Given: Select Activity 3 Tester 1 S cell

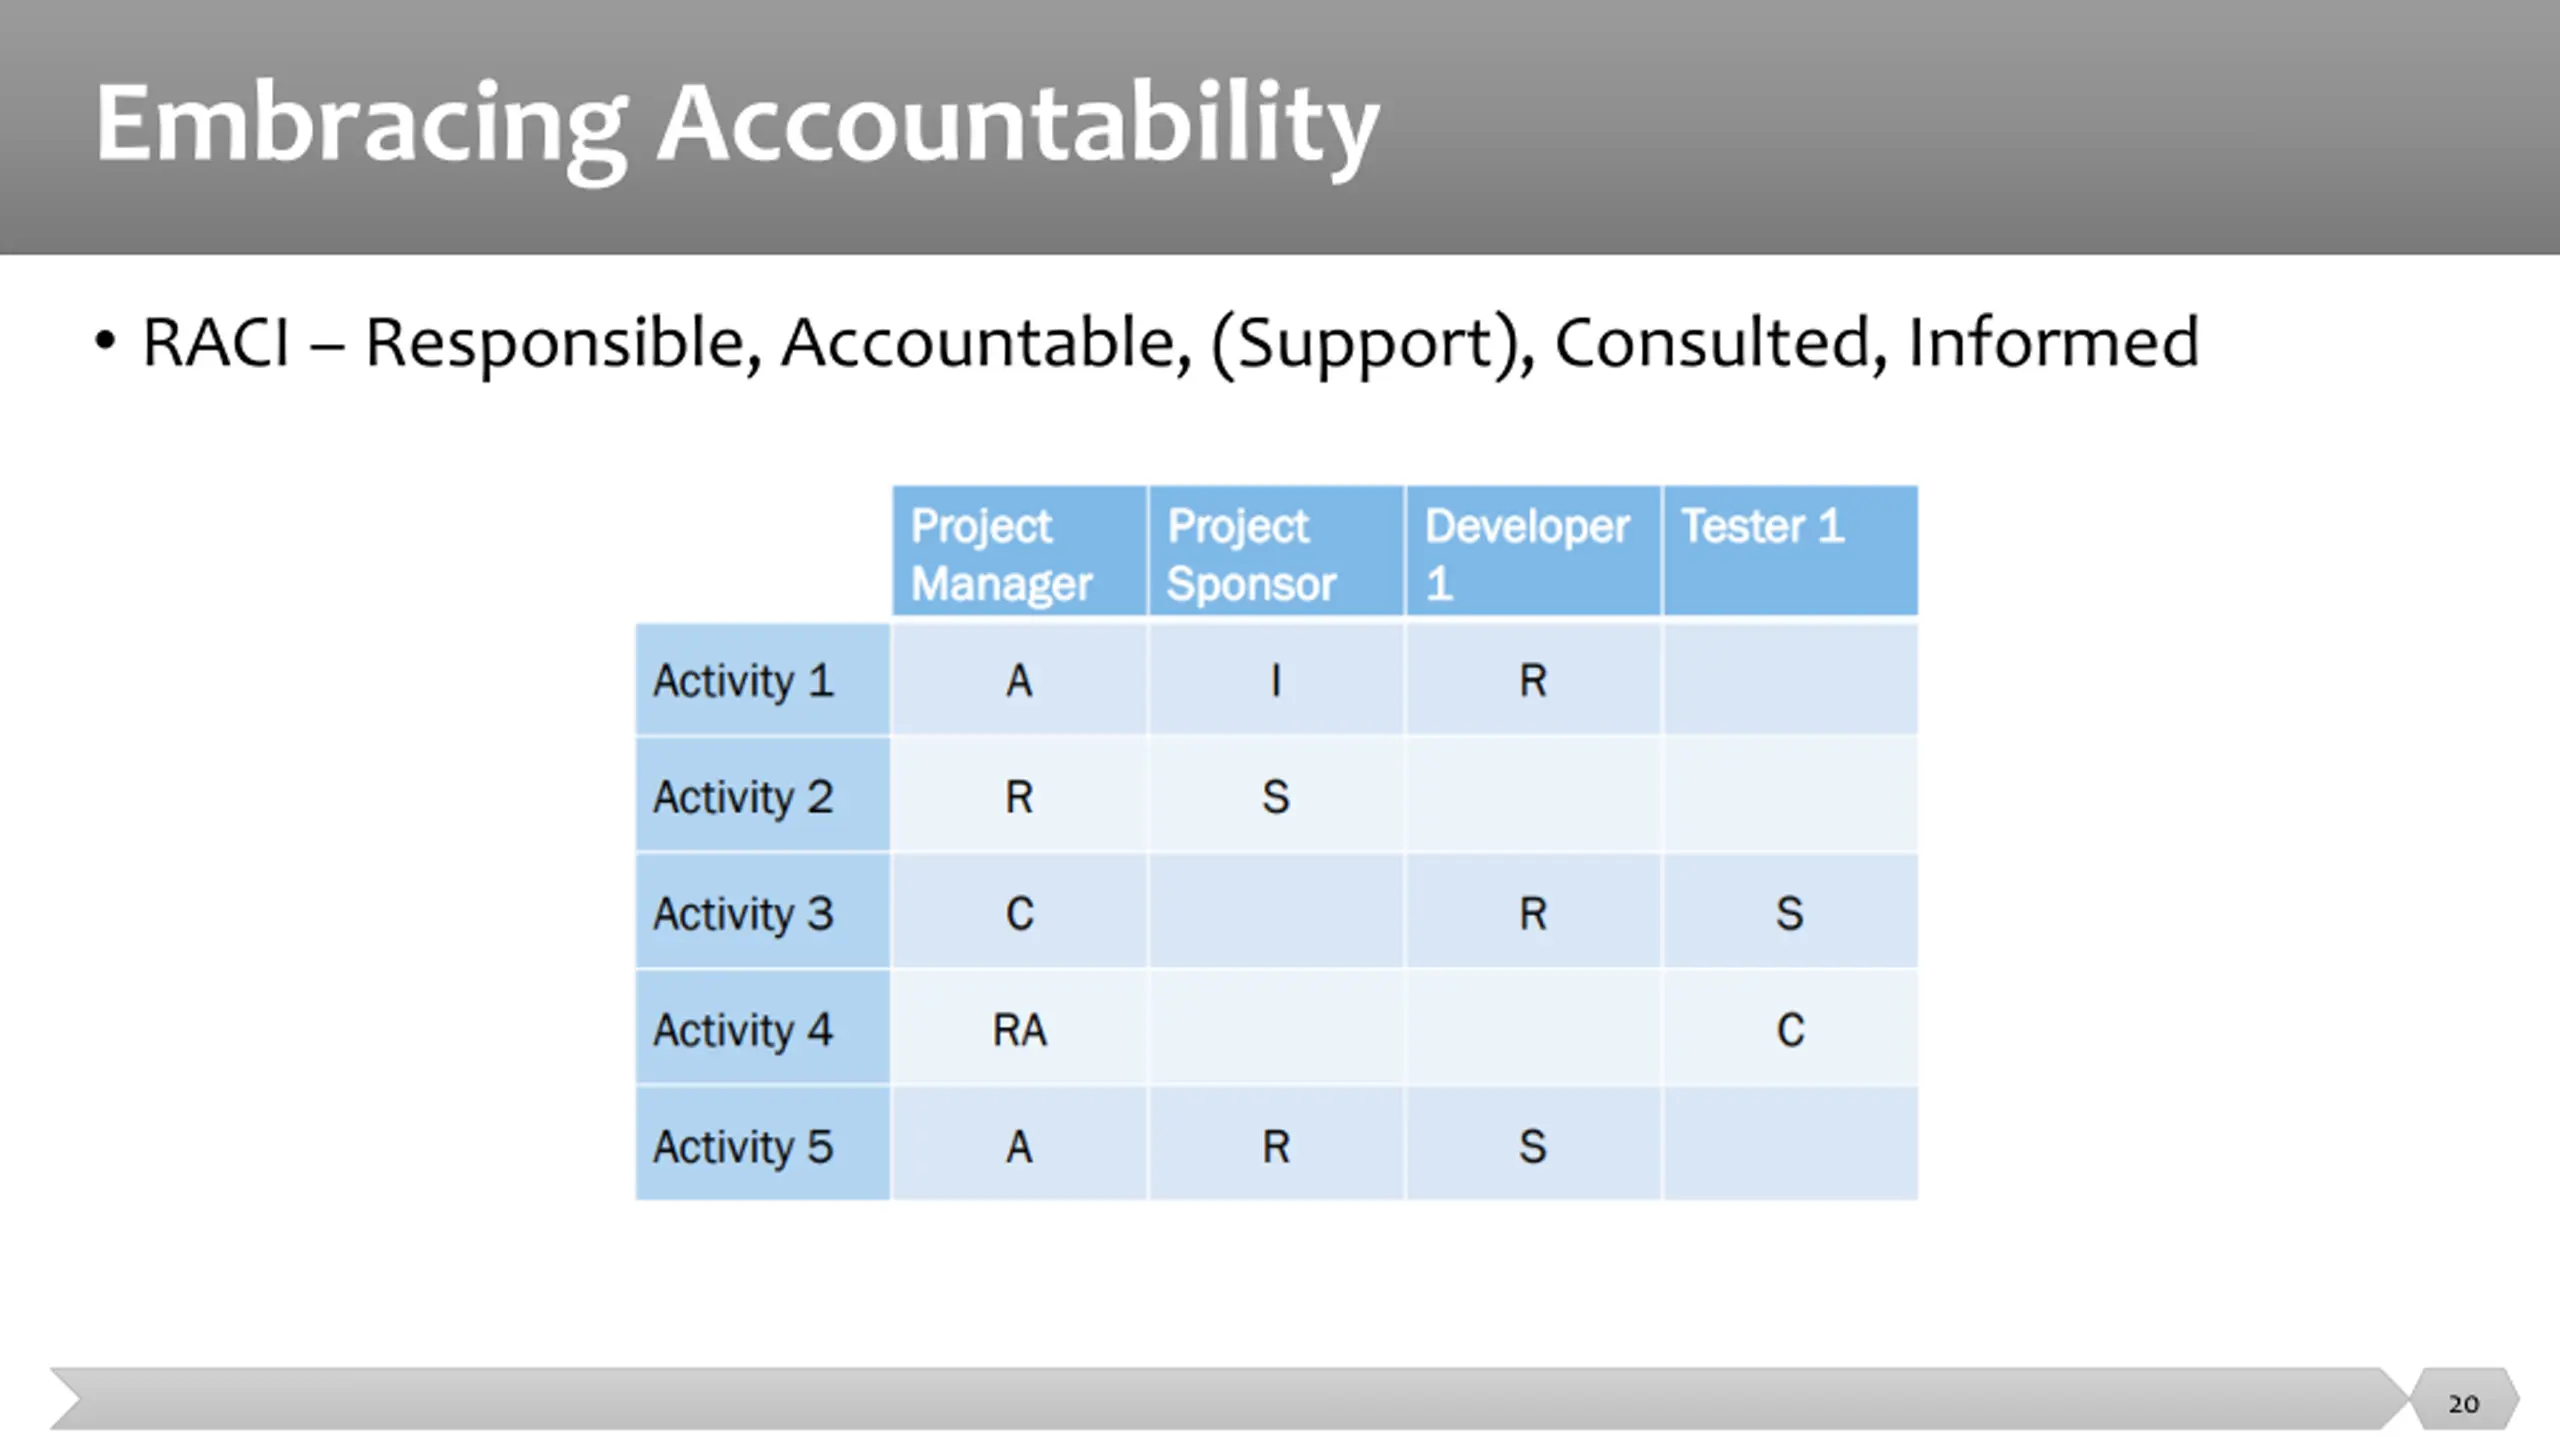Looking at the screenshot, I should coord(1790,912).
